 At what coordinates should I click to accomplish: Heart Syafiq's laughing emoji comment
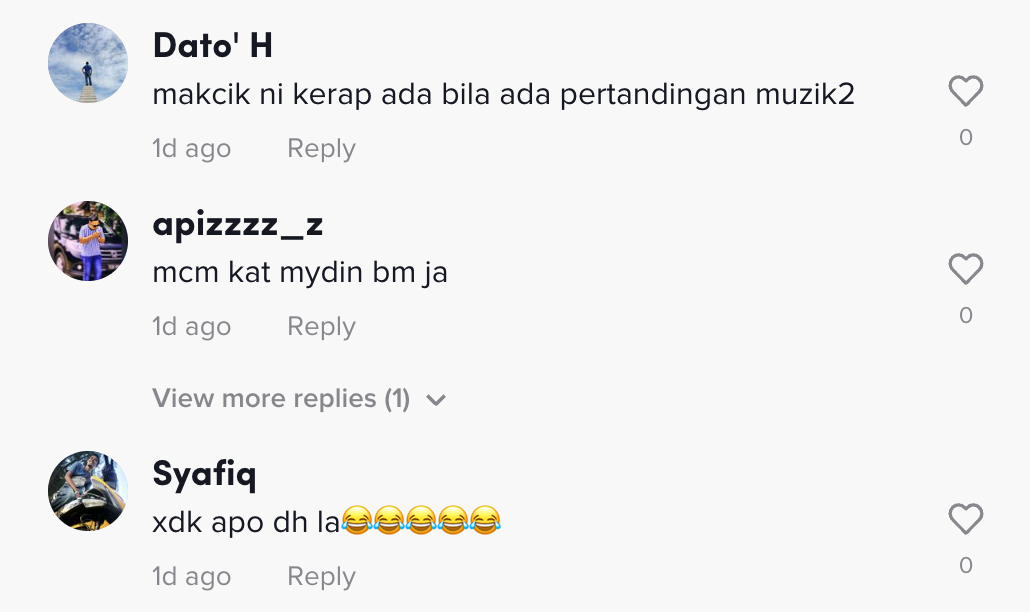coord(965,520)
